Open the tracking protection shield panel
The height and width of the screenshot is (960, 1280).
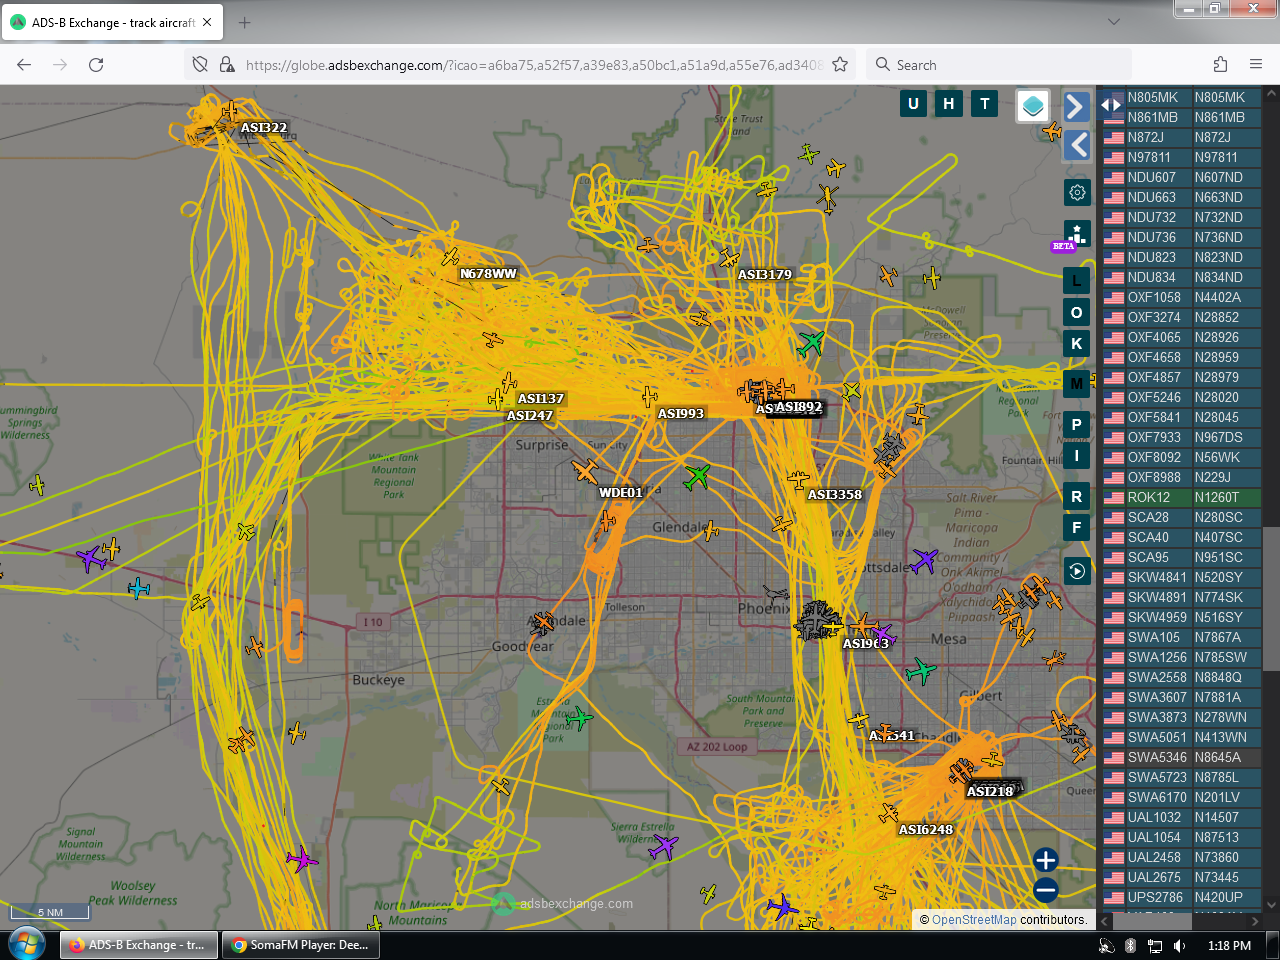point(200,65)
